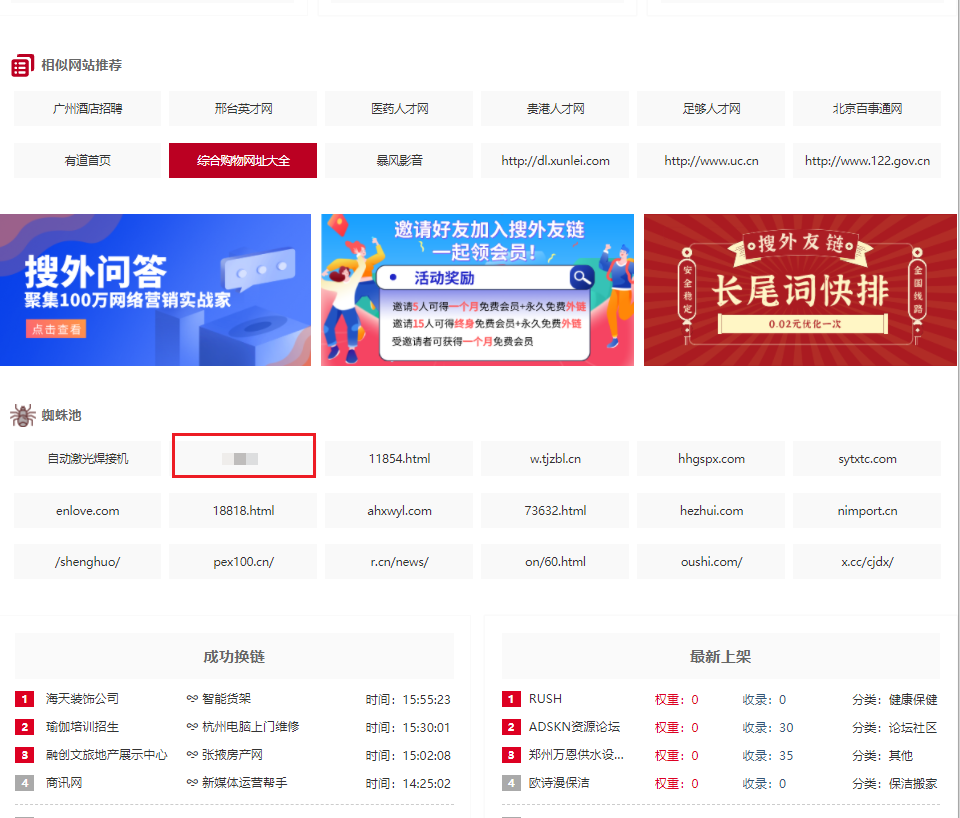Switch to the 最新上架 panel header
960x818 pixels.
(x=720, y=657)
